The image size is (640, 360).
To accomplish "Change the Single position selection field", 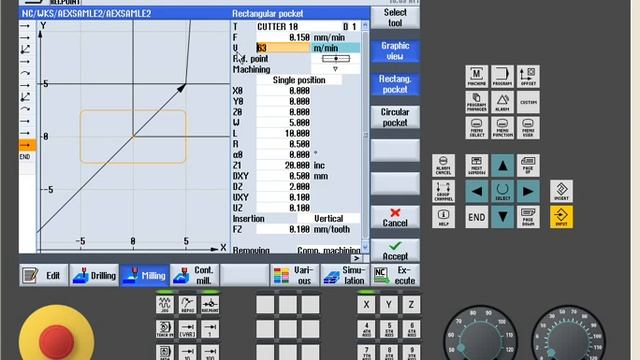I will (299, 80).
